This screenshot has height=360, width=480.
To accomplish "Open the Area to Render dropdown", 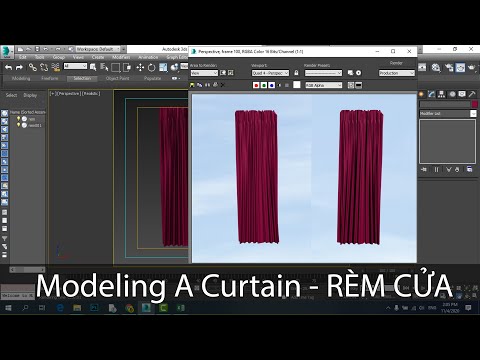I will (x=204, y=73).
